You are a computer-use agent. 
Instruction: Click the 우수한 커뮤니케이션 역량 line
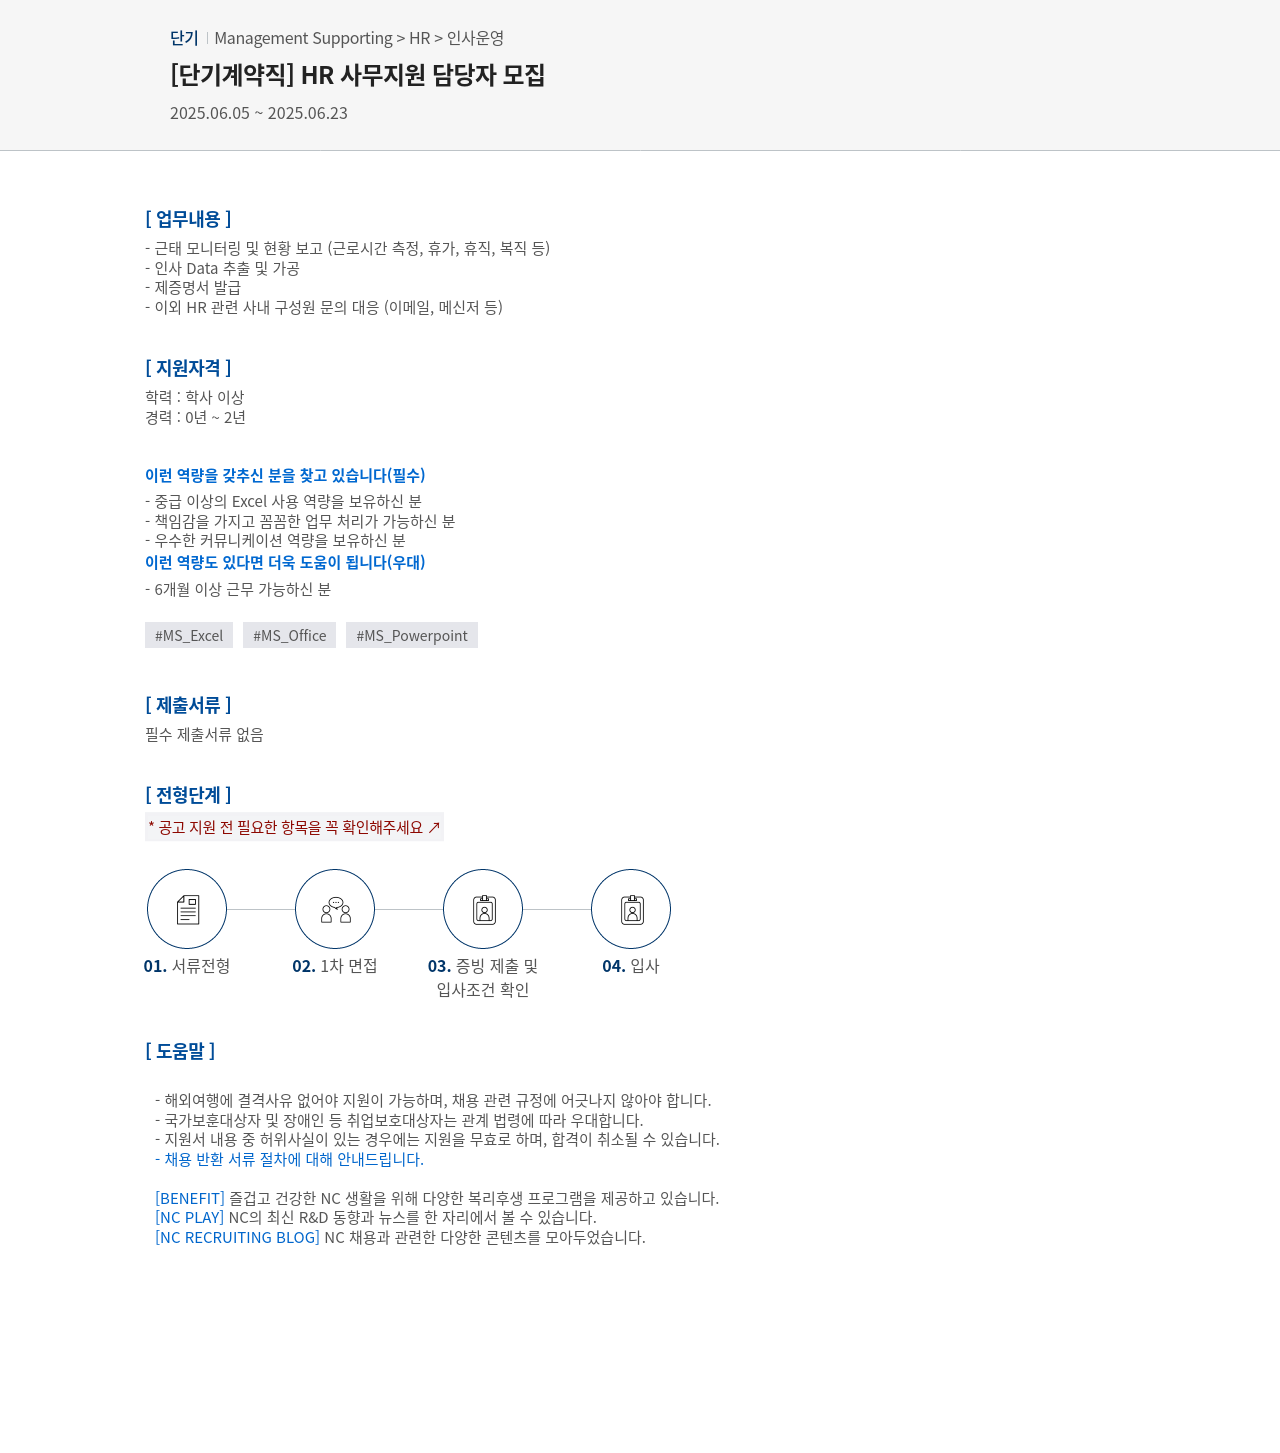point(276,540)
